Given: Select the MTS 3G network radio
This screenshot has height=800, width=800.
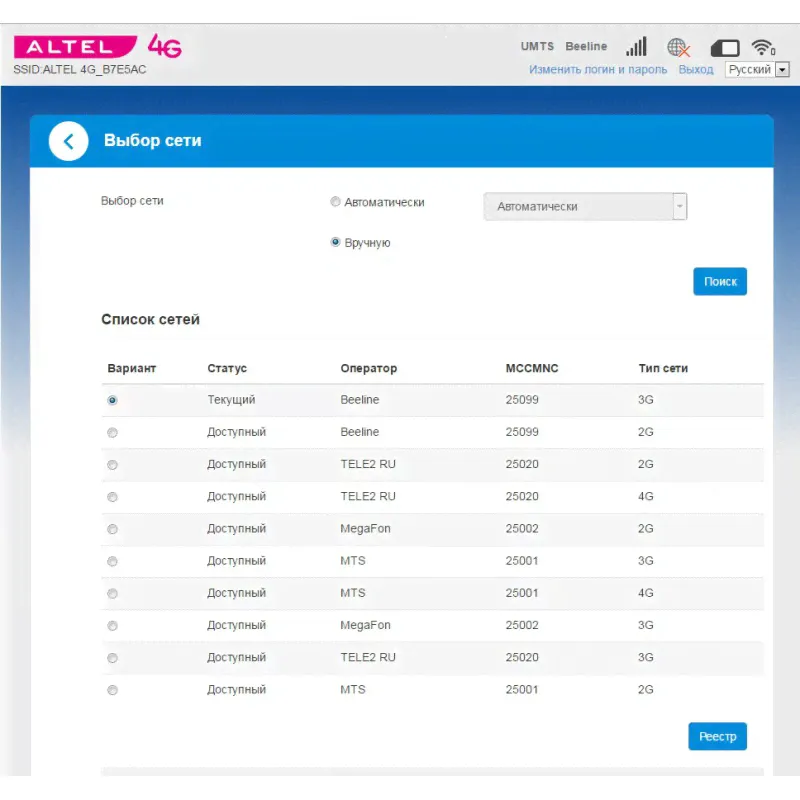Looking at the screenshot, I should click(112, 561).
